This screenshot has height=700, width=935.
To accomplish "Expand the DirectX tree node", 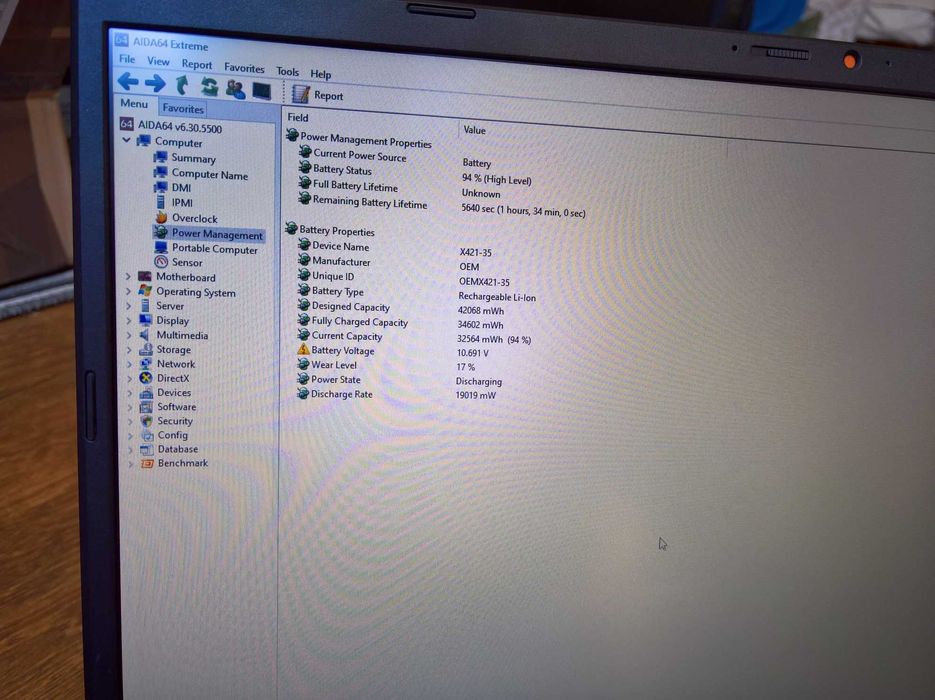I will [129, 378].
